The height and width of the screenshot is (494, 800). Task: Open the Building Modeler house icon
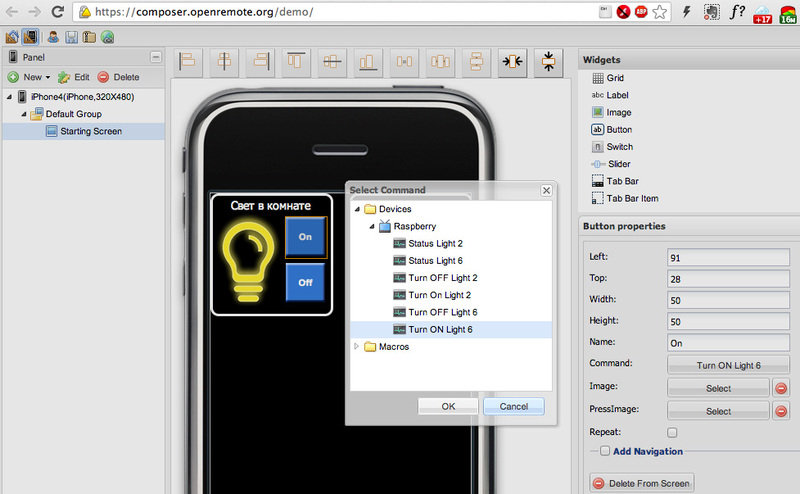12,37
